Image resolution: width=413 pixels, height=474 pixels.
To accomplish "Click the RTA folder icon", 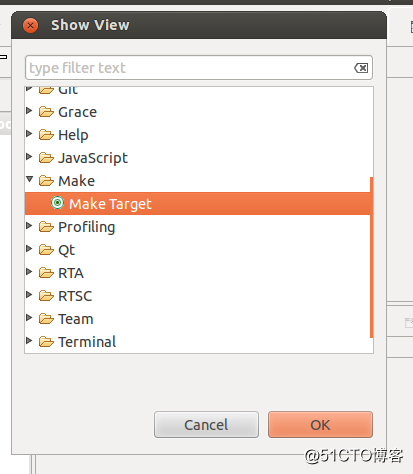I will [x=46, y=273].
